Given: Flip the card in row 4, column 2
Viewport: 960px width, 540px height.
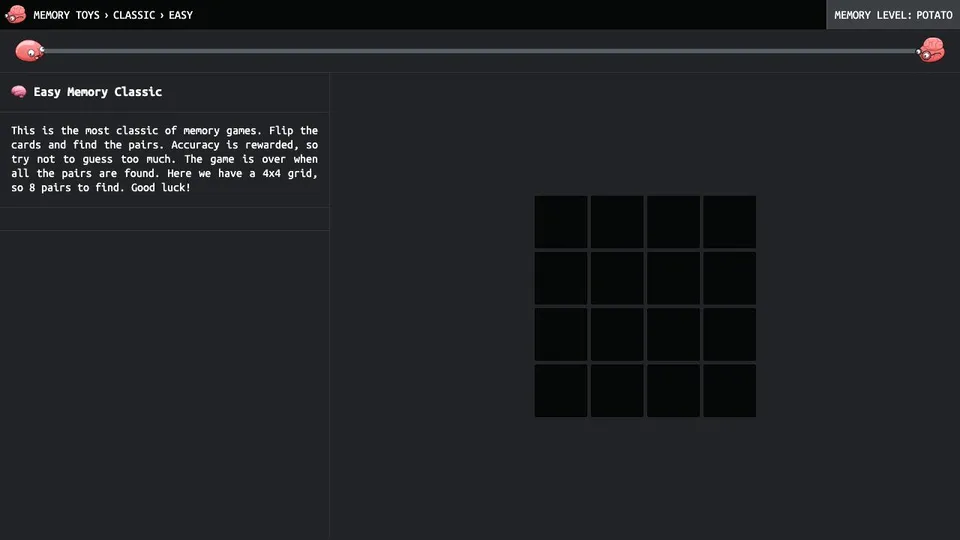Looking at the screenshot, I should (x=617, y=391).
